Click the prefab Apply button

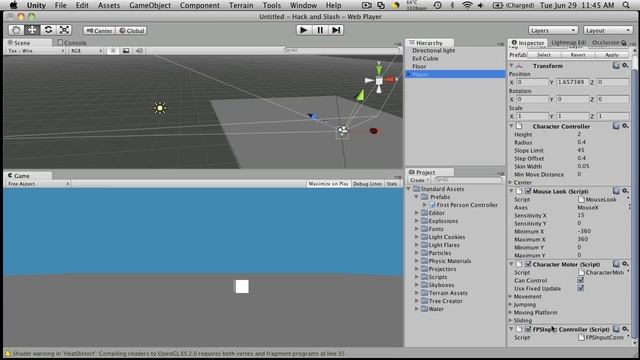pos(611,55)
